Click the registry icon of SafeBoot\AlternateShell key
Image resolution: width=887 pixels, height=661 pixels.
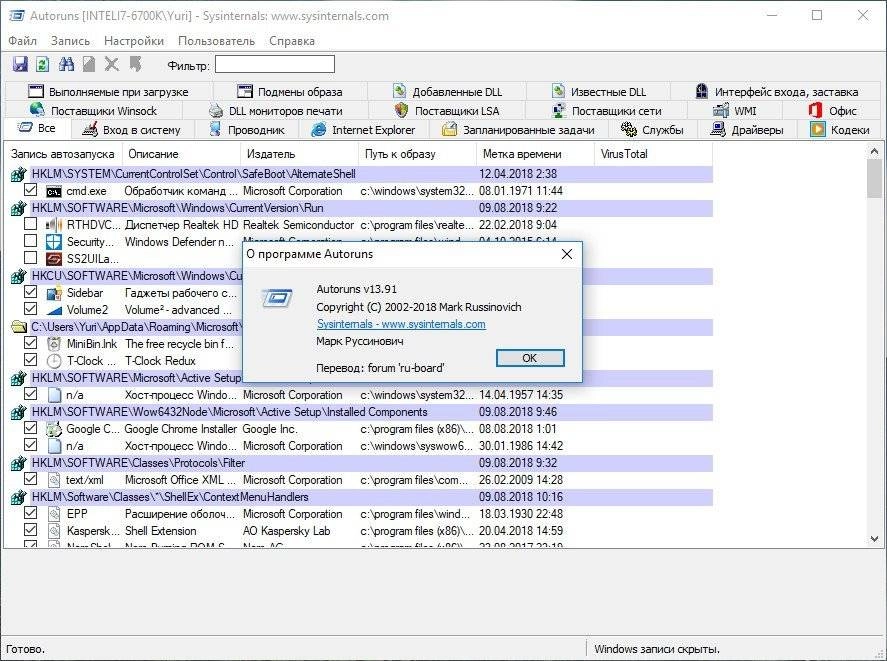coord(19,174)
